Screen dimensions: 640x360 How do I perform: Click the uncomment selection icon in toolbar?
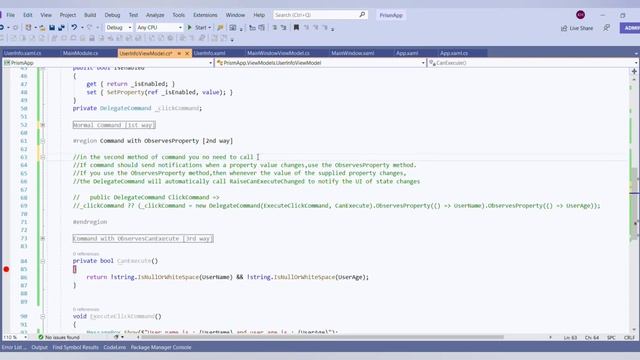(x=284, y=28)
